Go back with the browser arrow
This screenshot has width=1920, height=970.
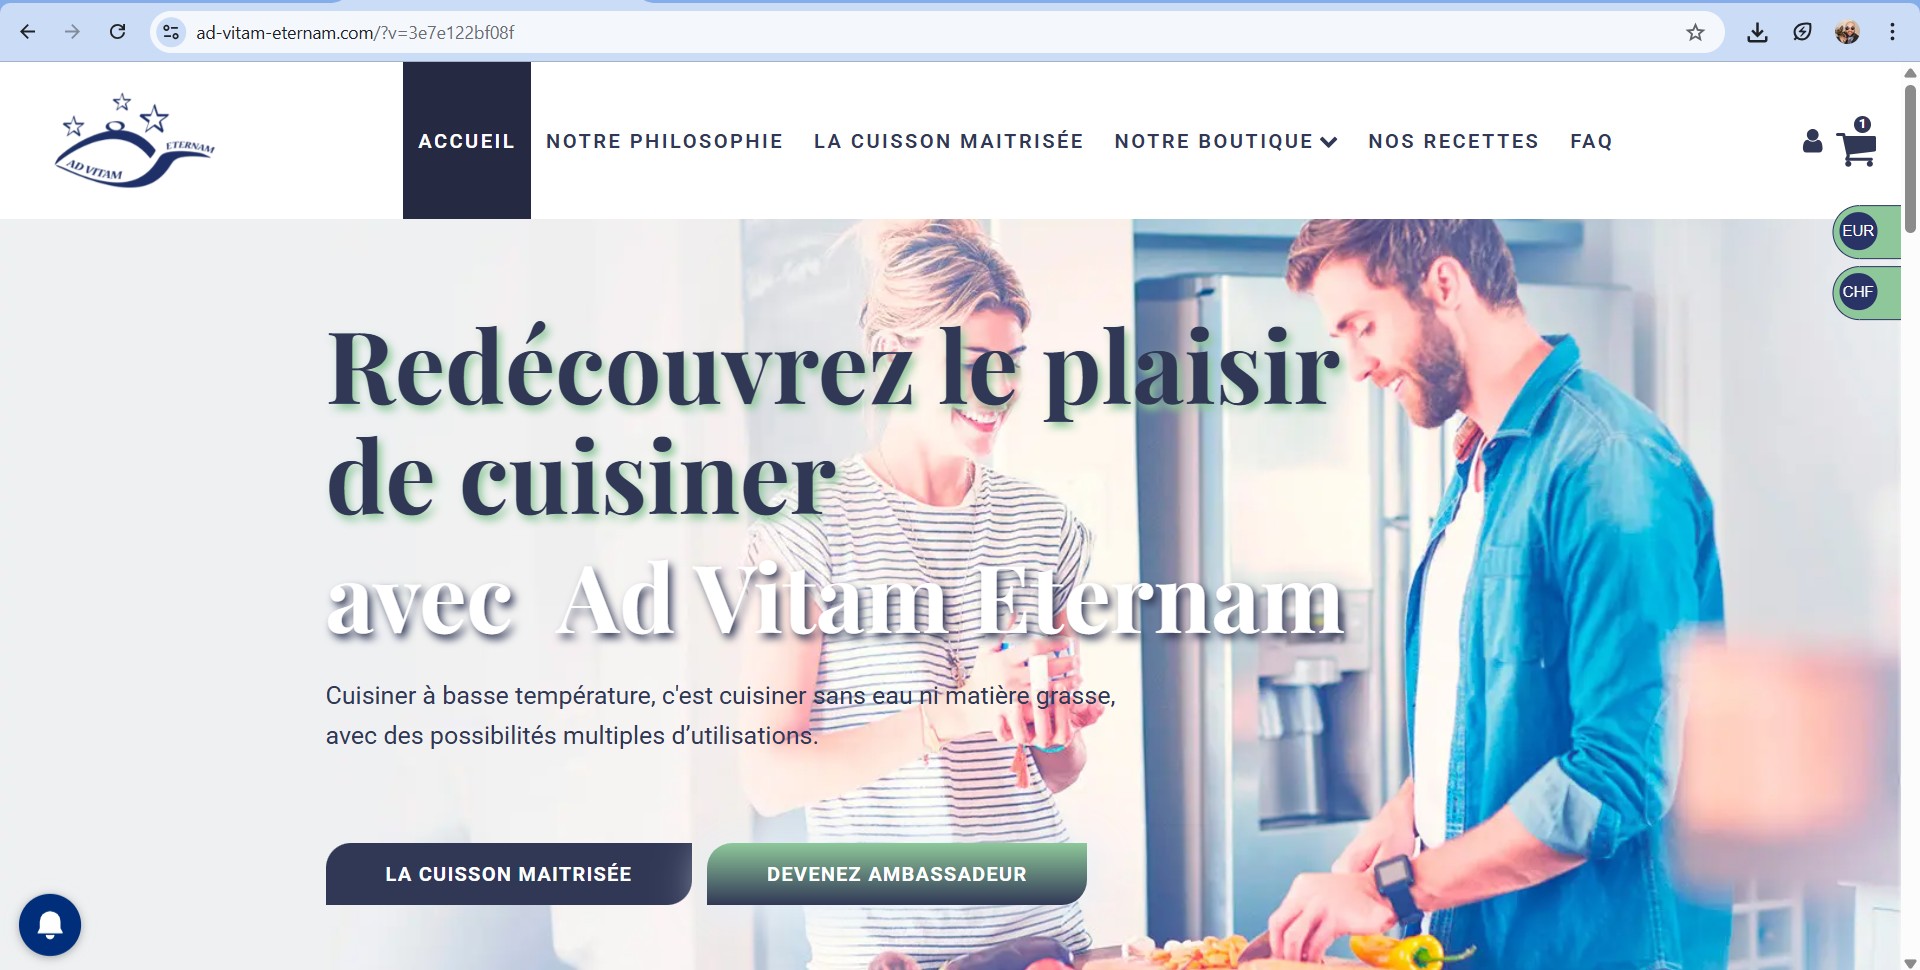pos(28,32)
